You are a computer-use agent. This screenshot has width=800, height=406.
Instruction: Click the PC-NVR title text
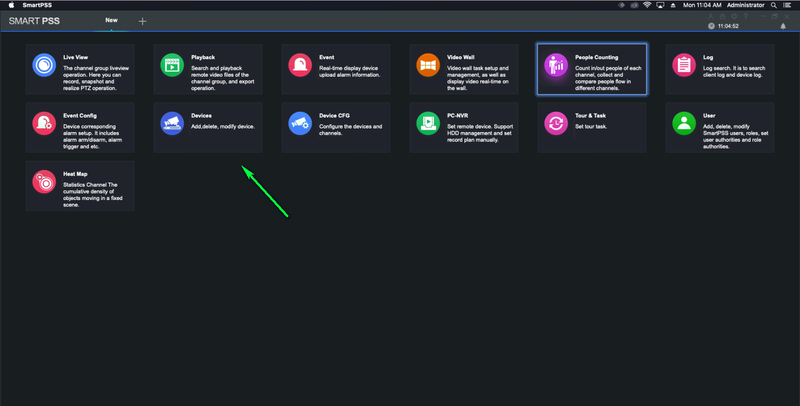[x=458, y=116]
